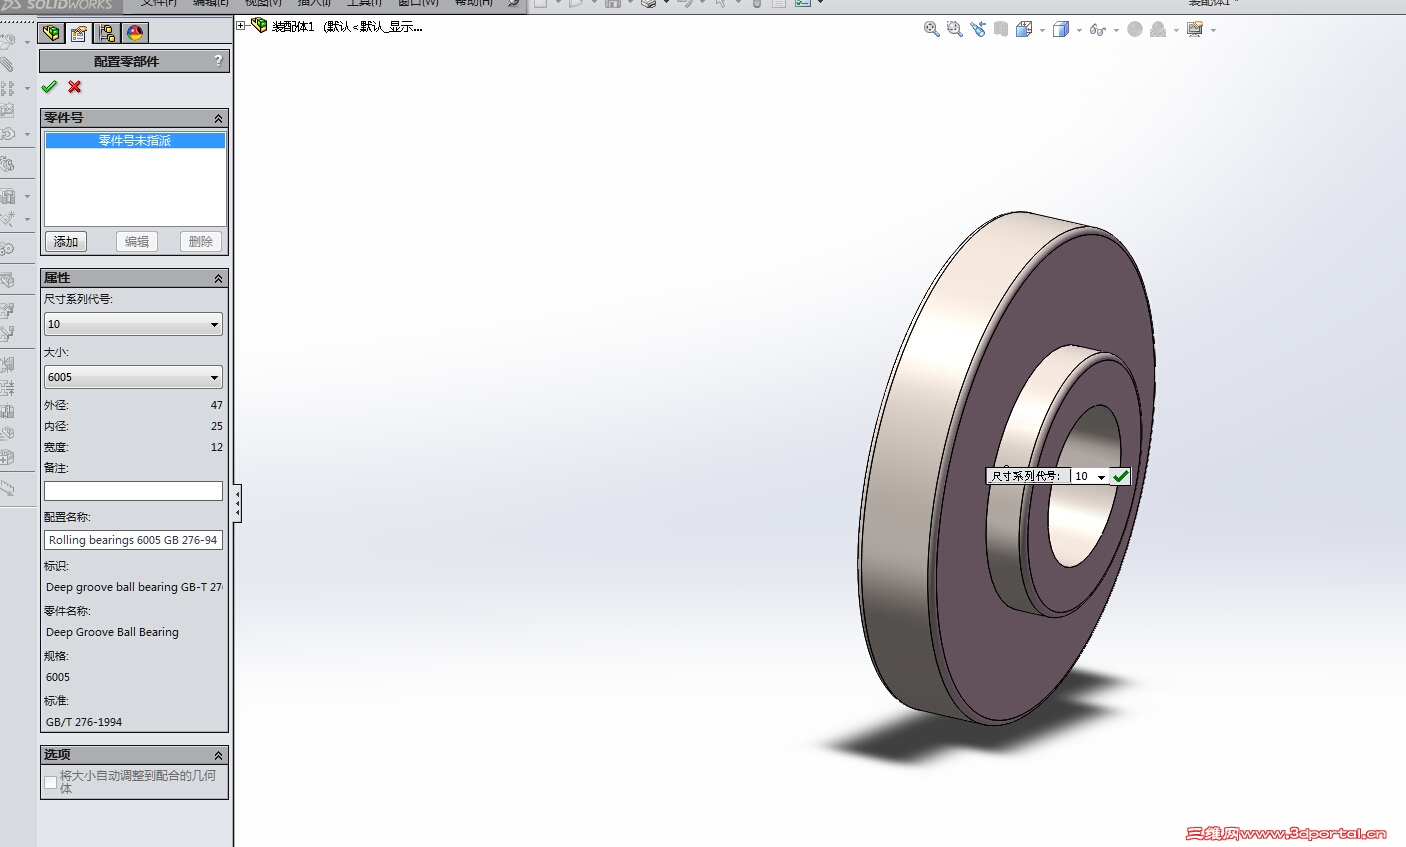Open the DisplayManager color-ball tab
Screen dimensions: 1406x847
[135, 33]
